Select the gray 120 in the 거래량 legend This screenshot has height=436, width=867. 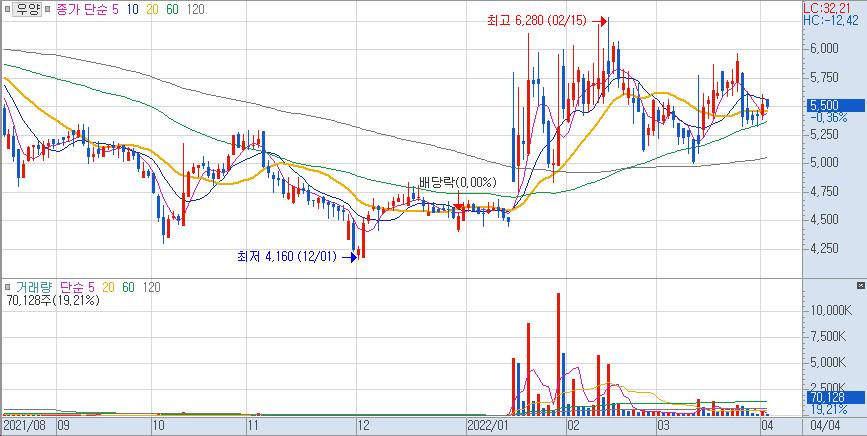[152, 287]
